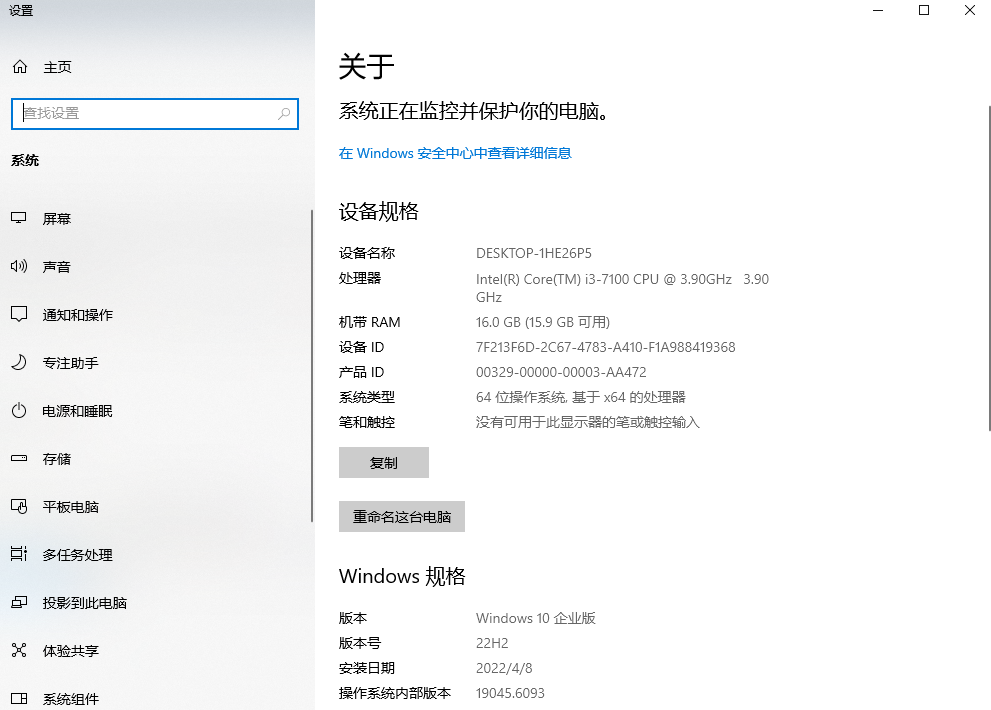Click RAM value 16.0 GB

pos(543,322)
